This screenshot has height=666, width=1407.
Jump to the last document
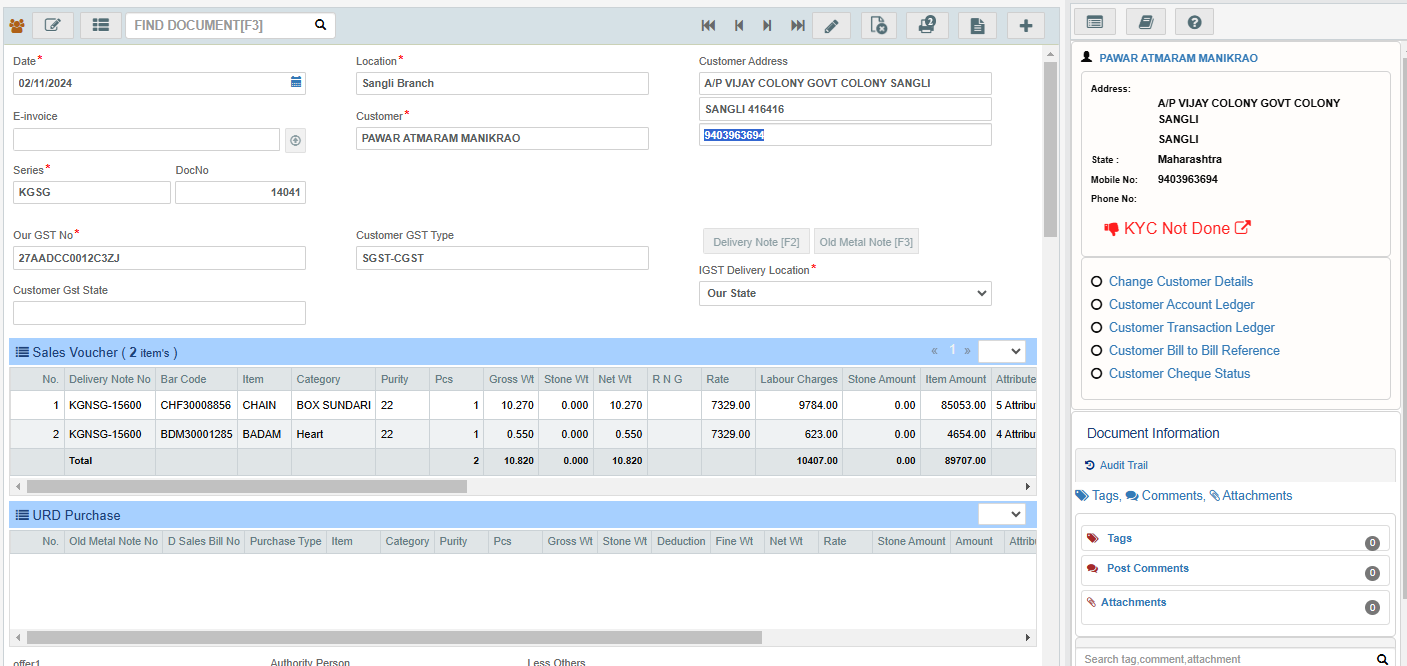coord(798,26)
